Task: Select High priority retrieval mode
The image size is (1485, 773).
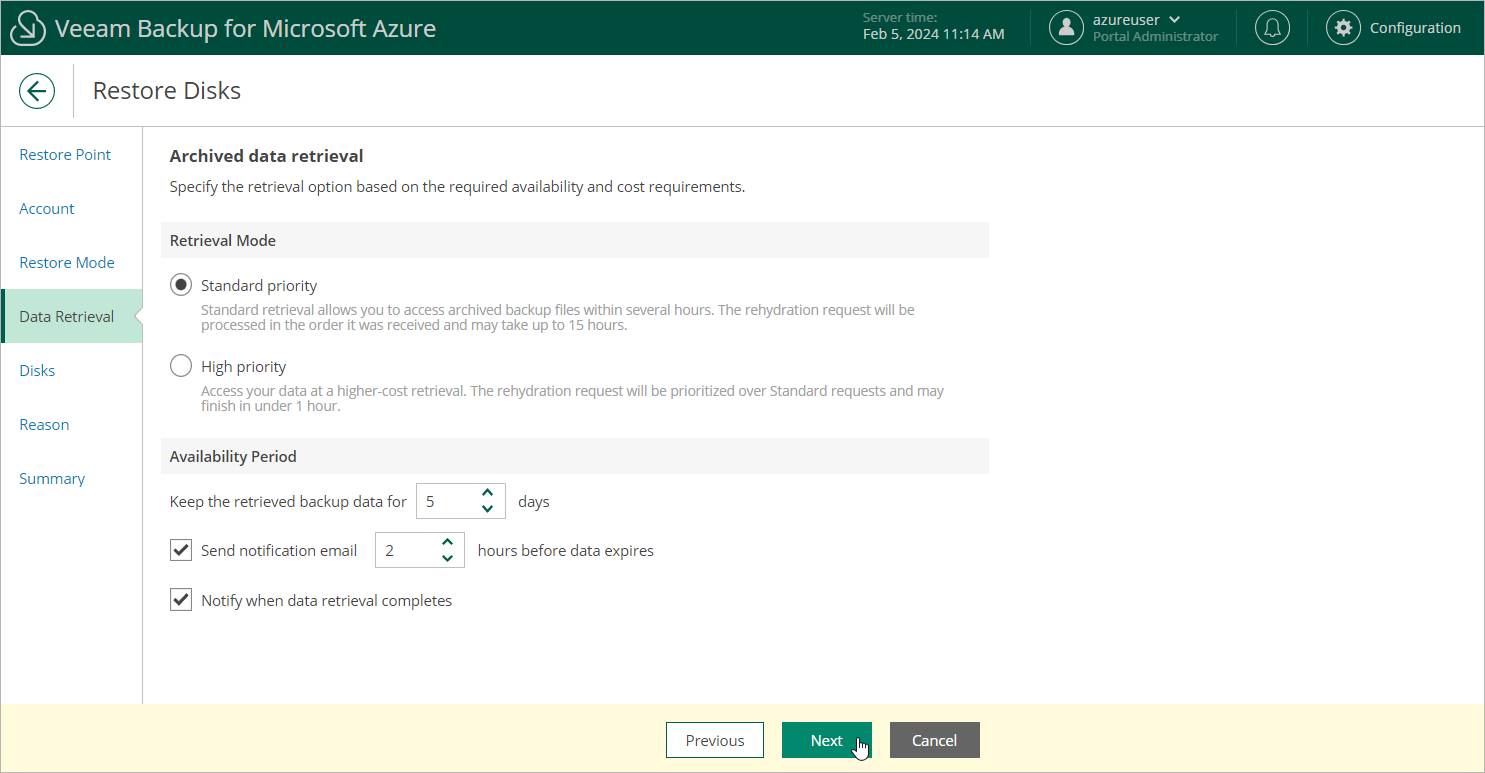Action: pyautogui.click(x=181, y=366)
